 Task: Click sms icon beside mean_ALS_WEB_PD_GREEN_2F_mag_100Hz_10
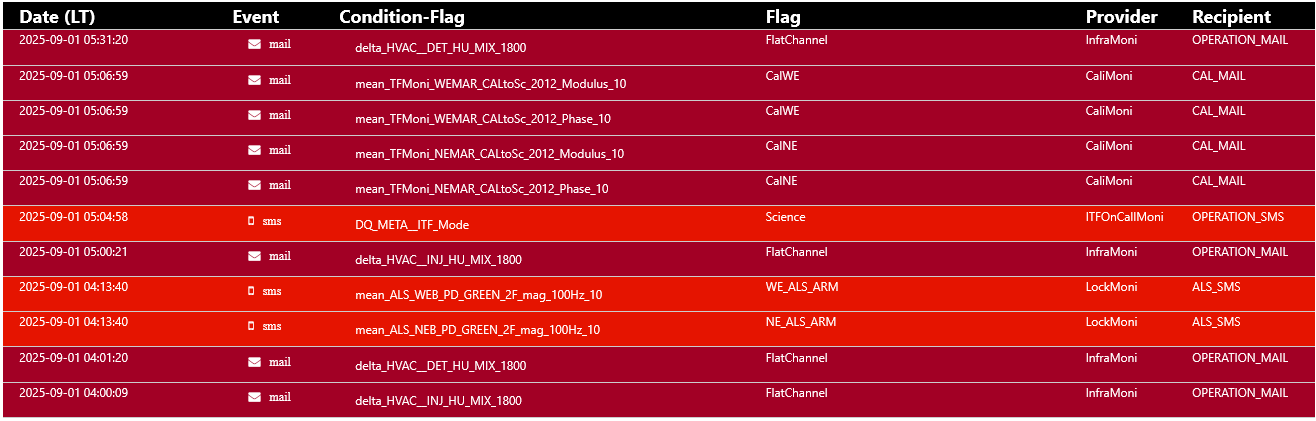tap(251, 291)
